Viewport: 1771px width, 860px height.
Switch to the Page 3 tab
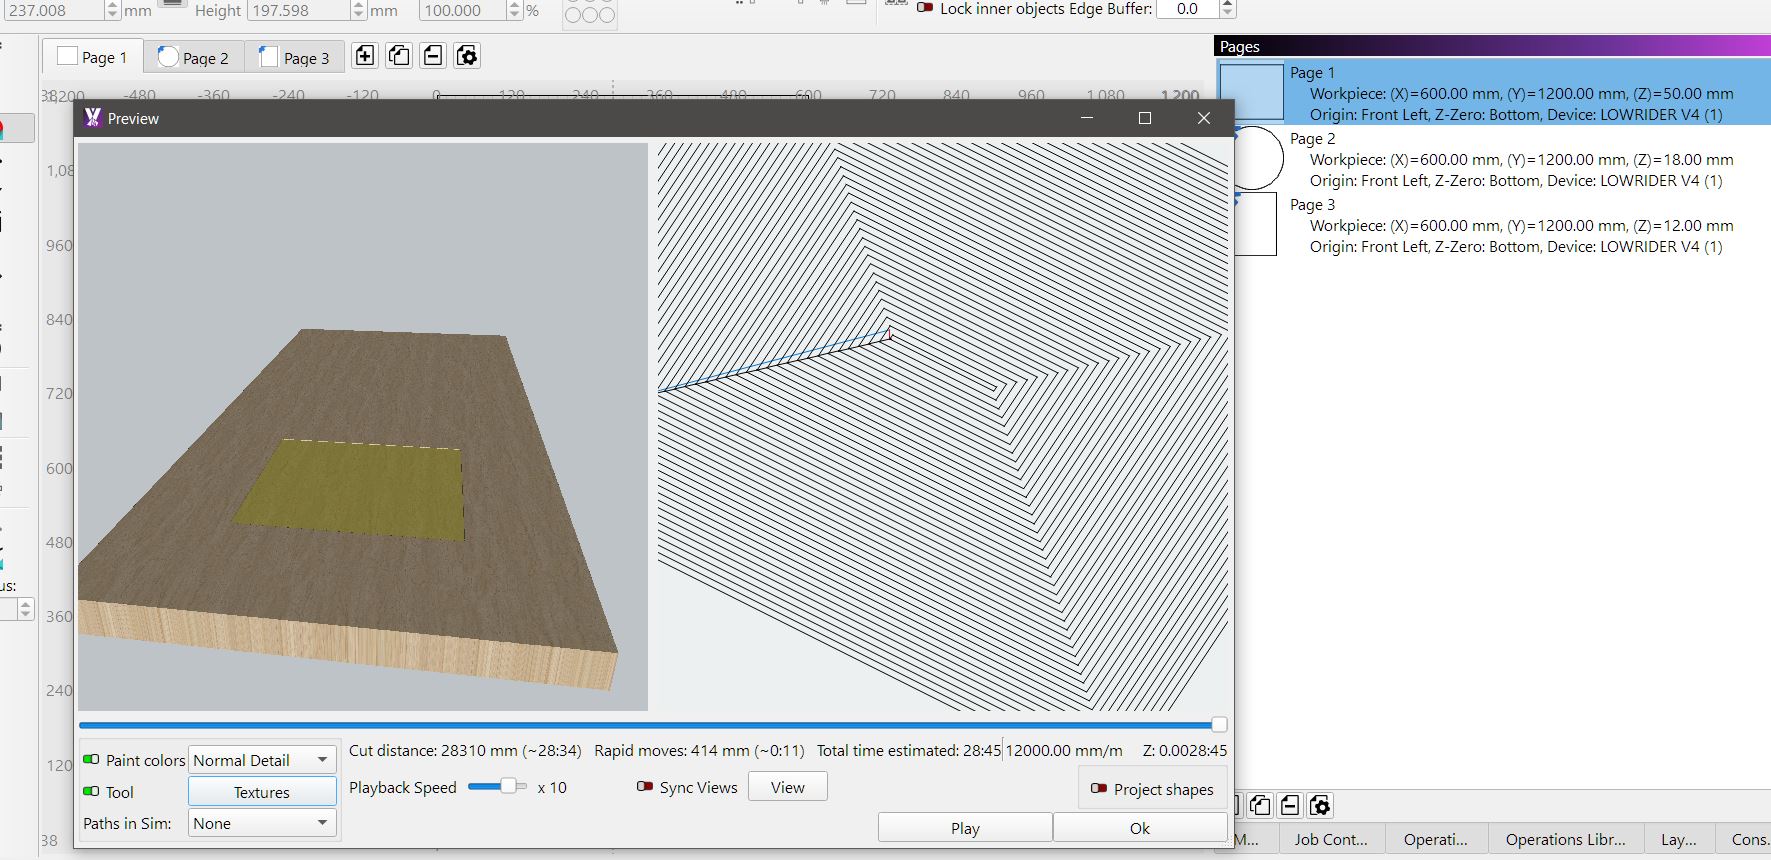click(295, 57)
